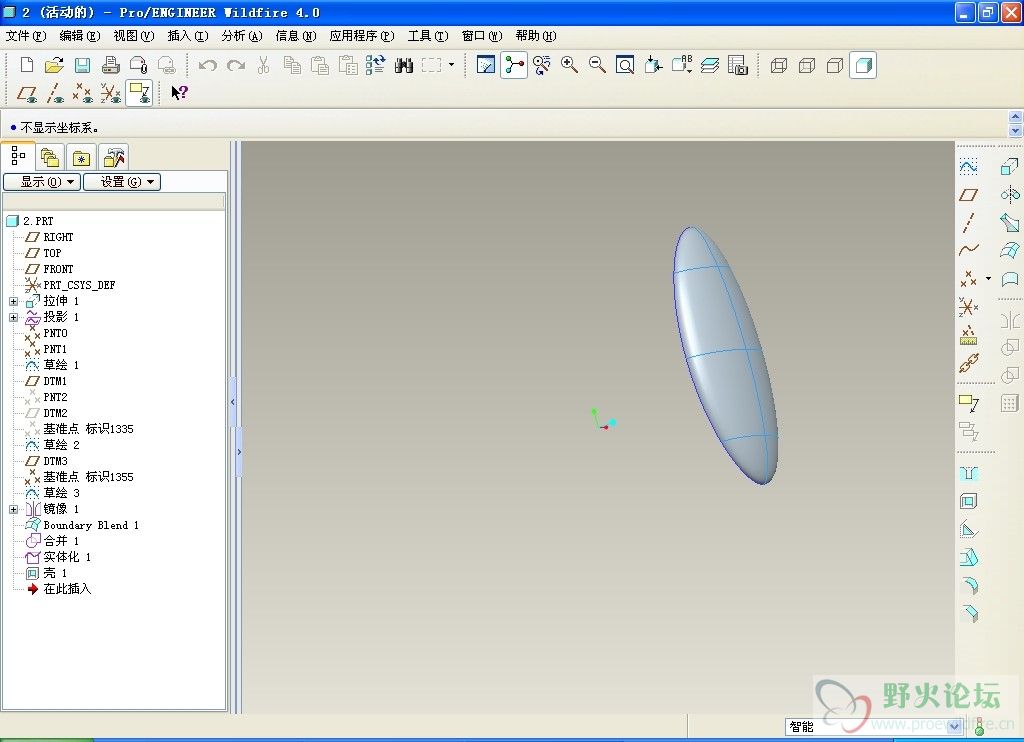This screenshot has width=1024, height=742.
Task: Select the Datum Axis tool on right toolbar
Action: pos(968,223)
